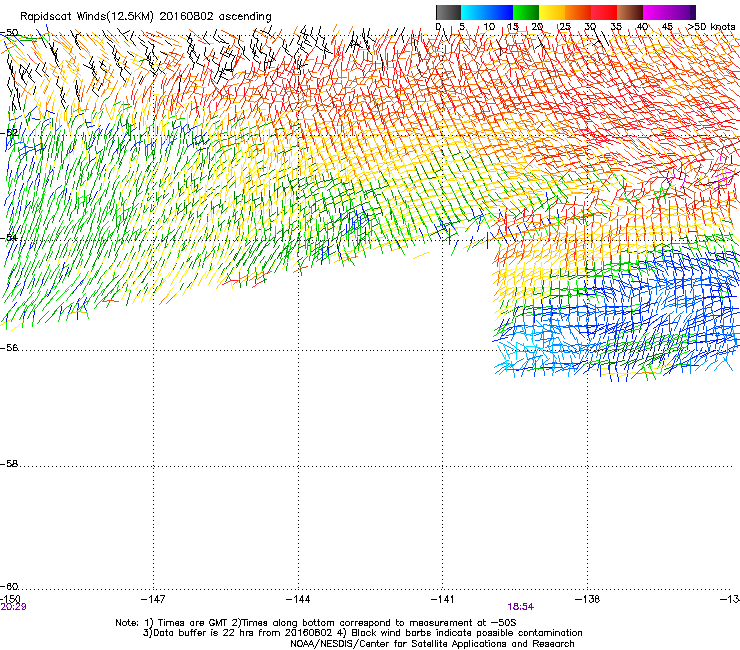This screenshot has height=650, width=740.
Task: Click the orange 25-30 knots legend segment
Action: point(578,12)
